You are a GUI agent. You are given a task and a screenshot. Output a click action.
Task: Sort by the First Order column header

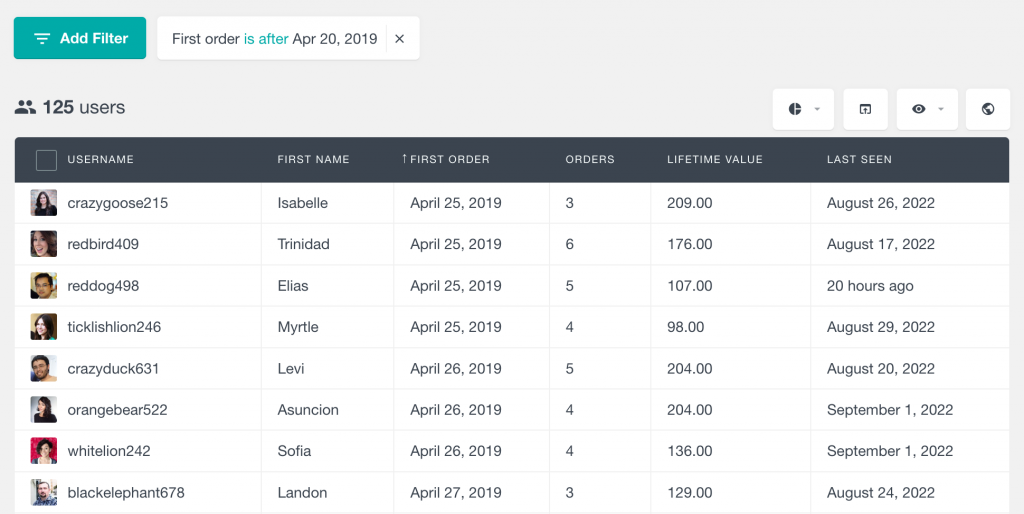tap(449, 160)
